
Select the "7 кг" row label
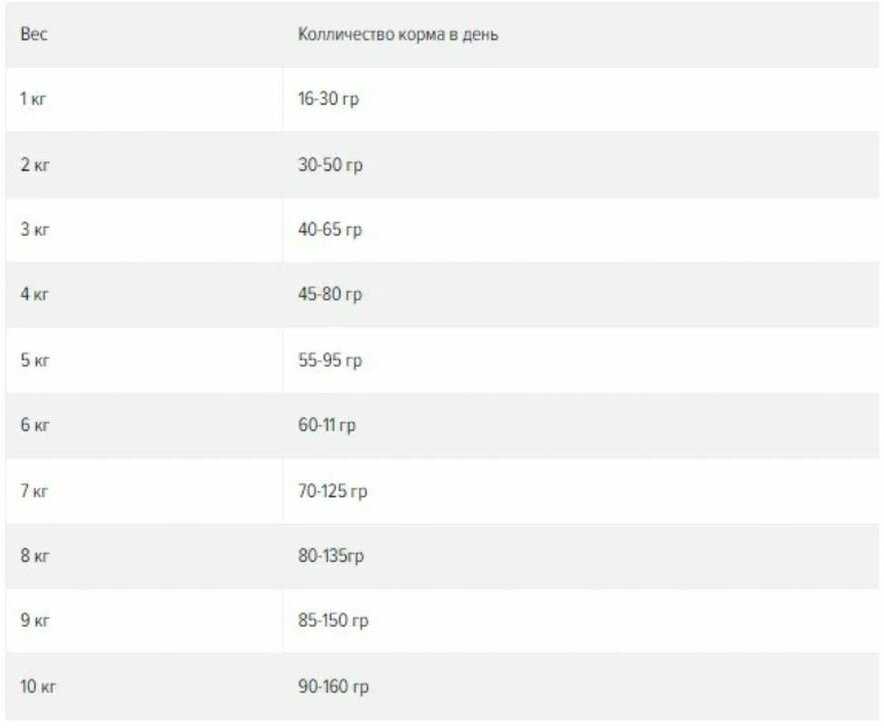[34, 491]
